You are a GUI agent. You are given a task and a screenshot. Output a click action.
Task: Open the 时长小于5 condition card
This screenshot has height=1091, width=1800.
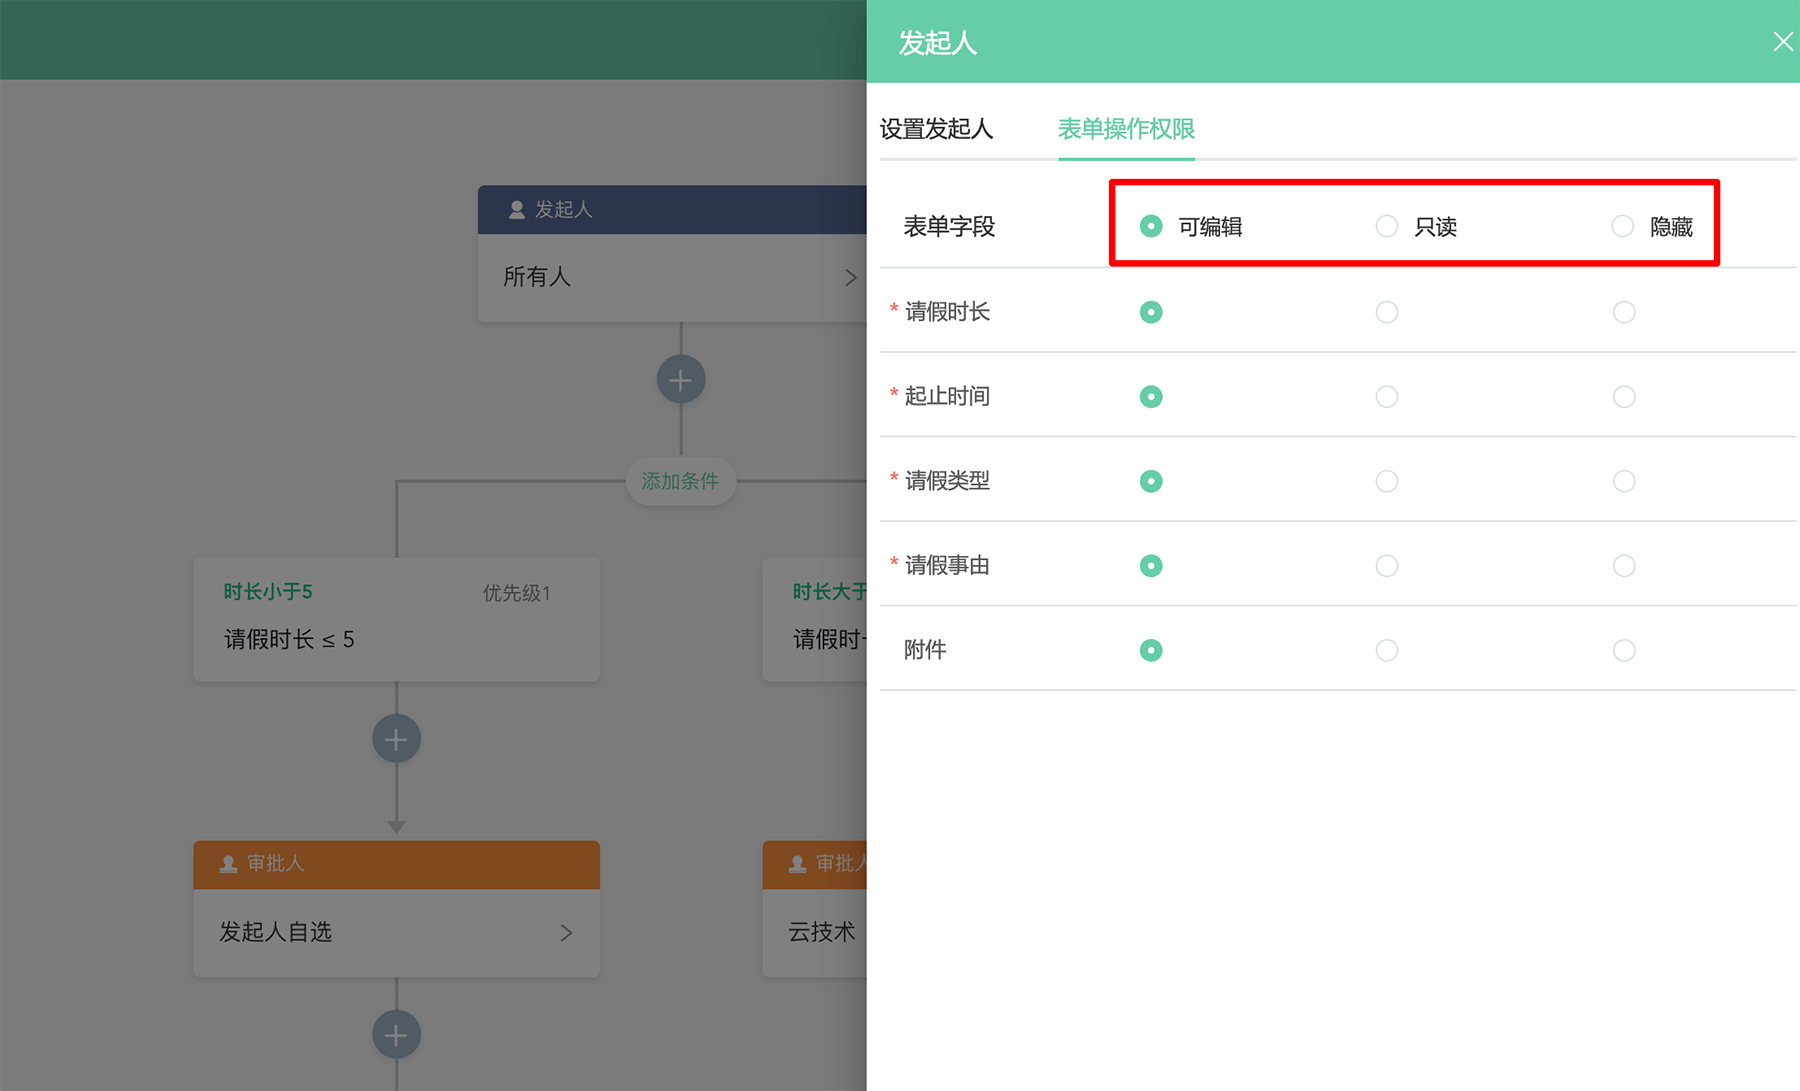tap(396, 619)
